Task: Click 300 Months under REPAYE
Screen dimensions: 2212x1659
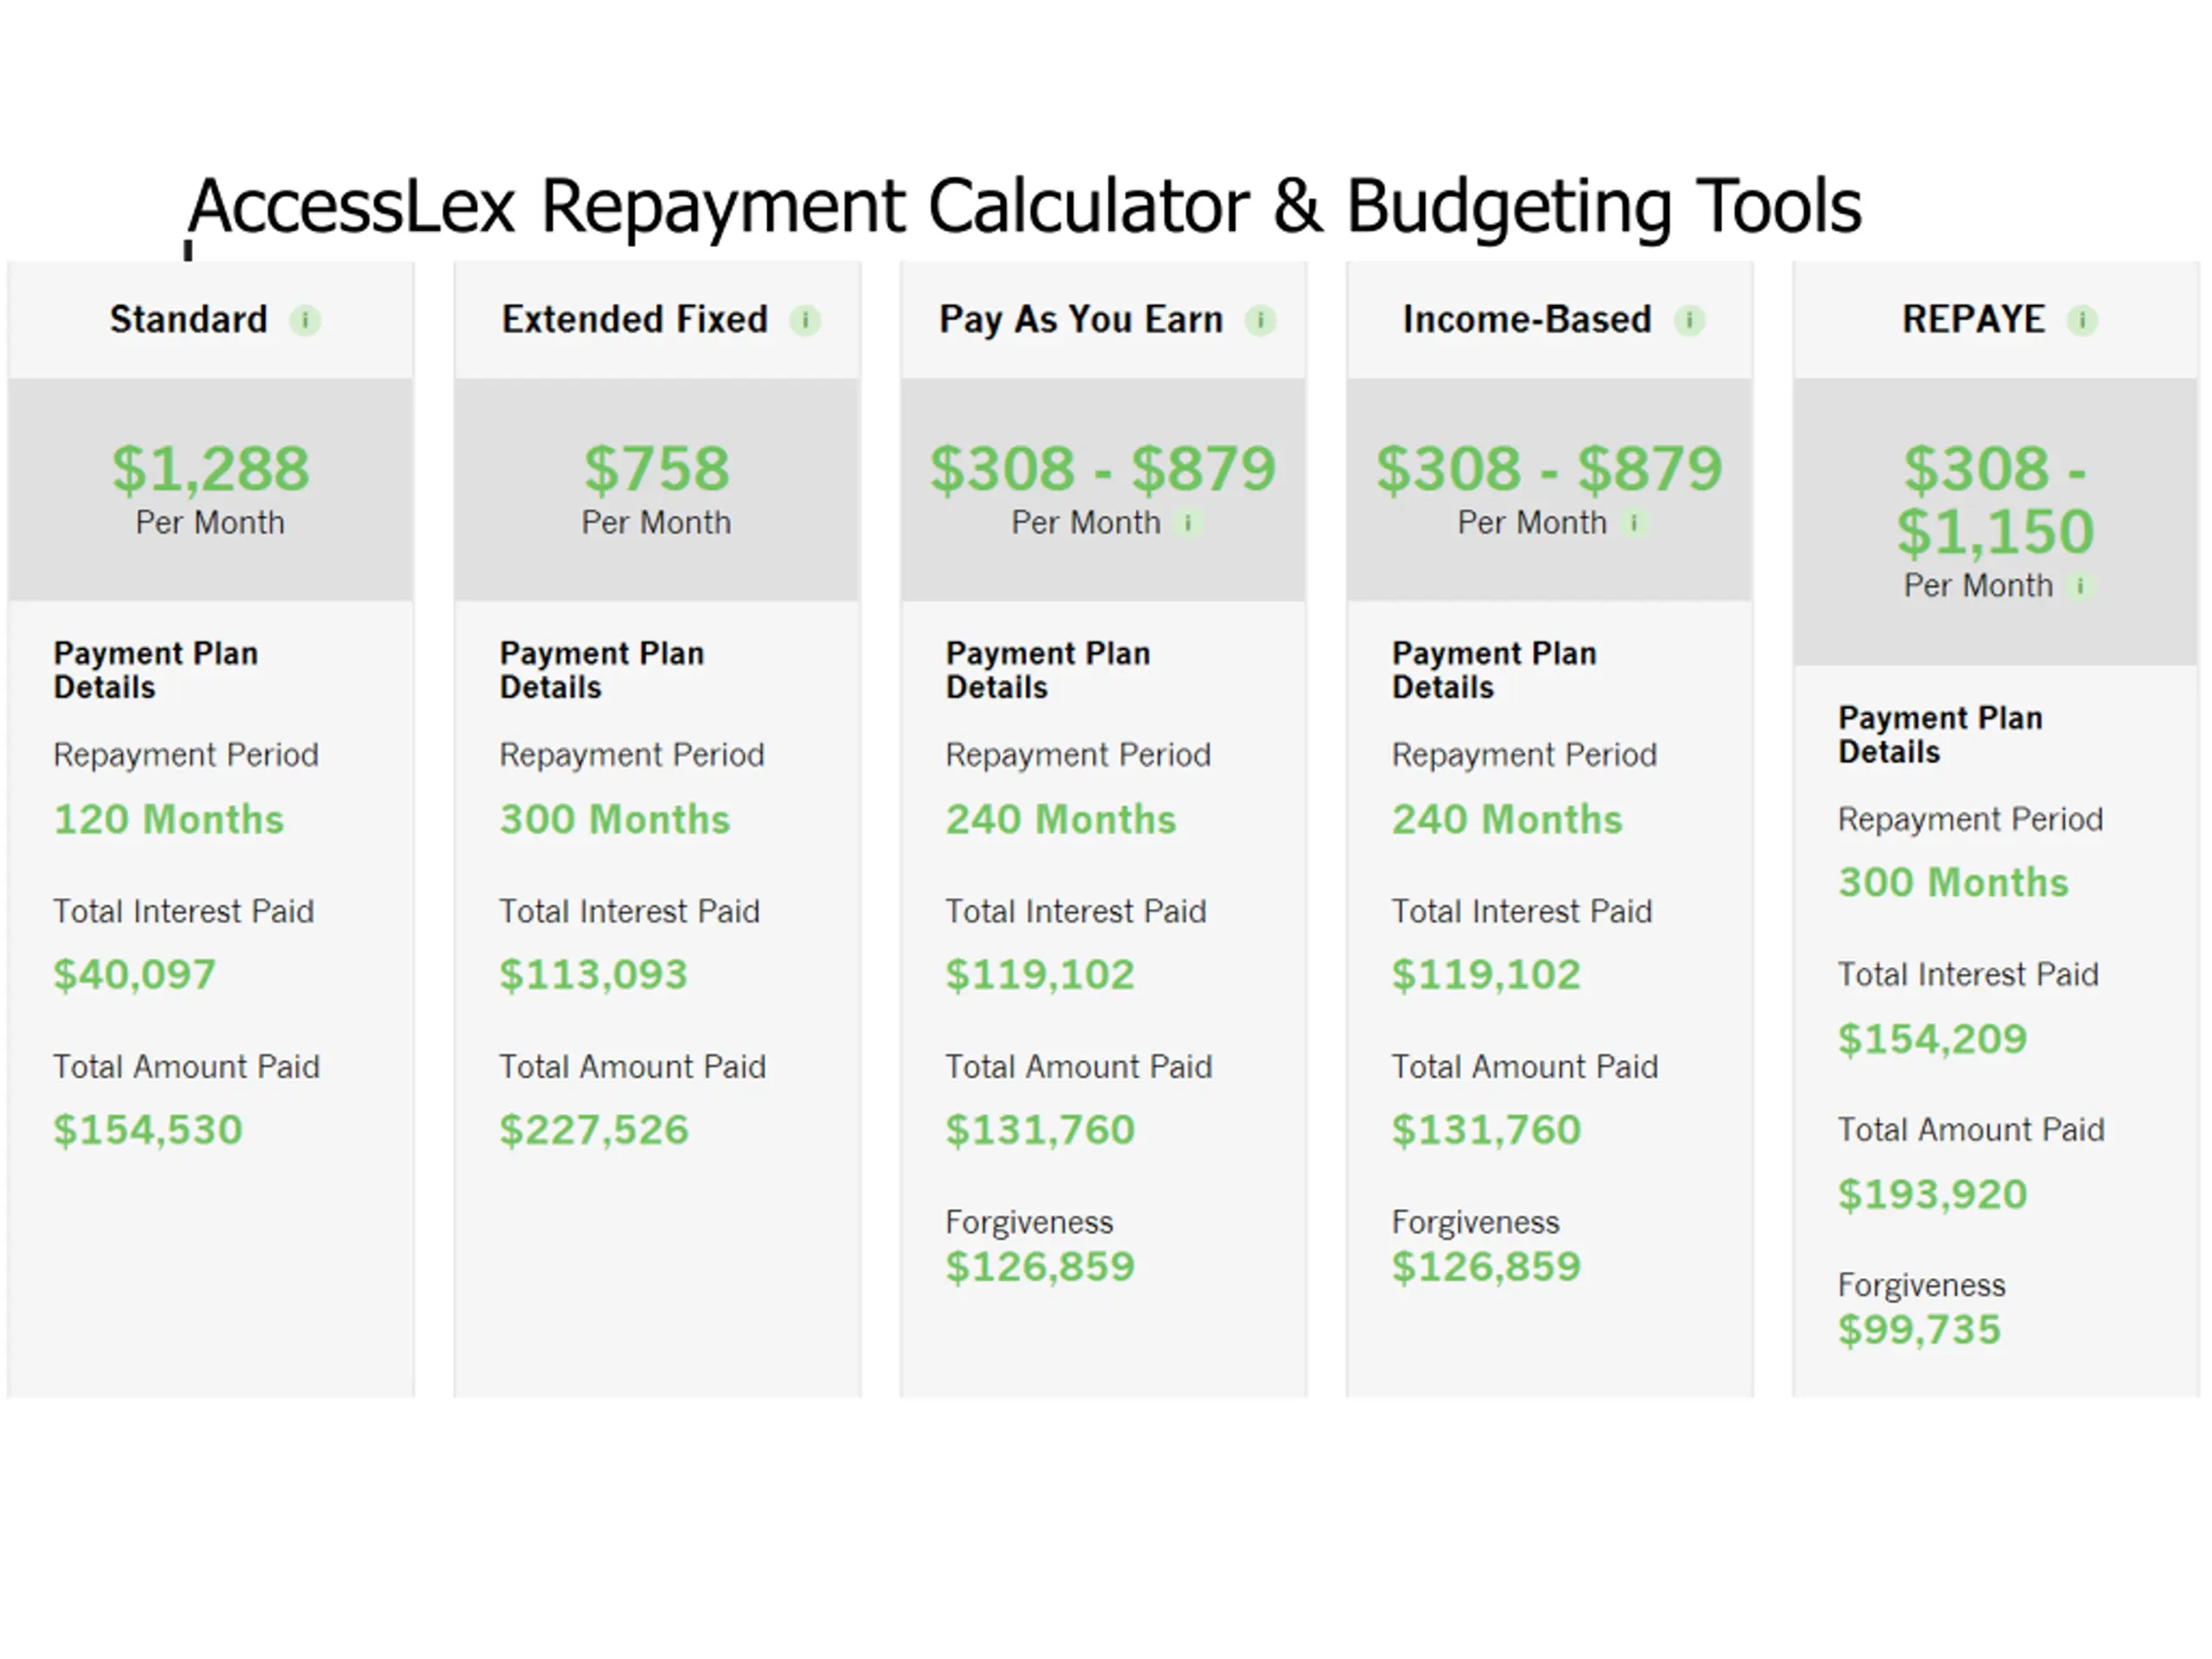Action: (1953, 883)
